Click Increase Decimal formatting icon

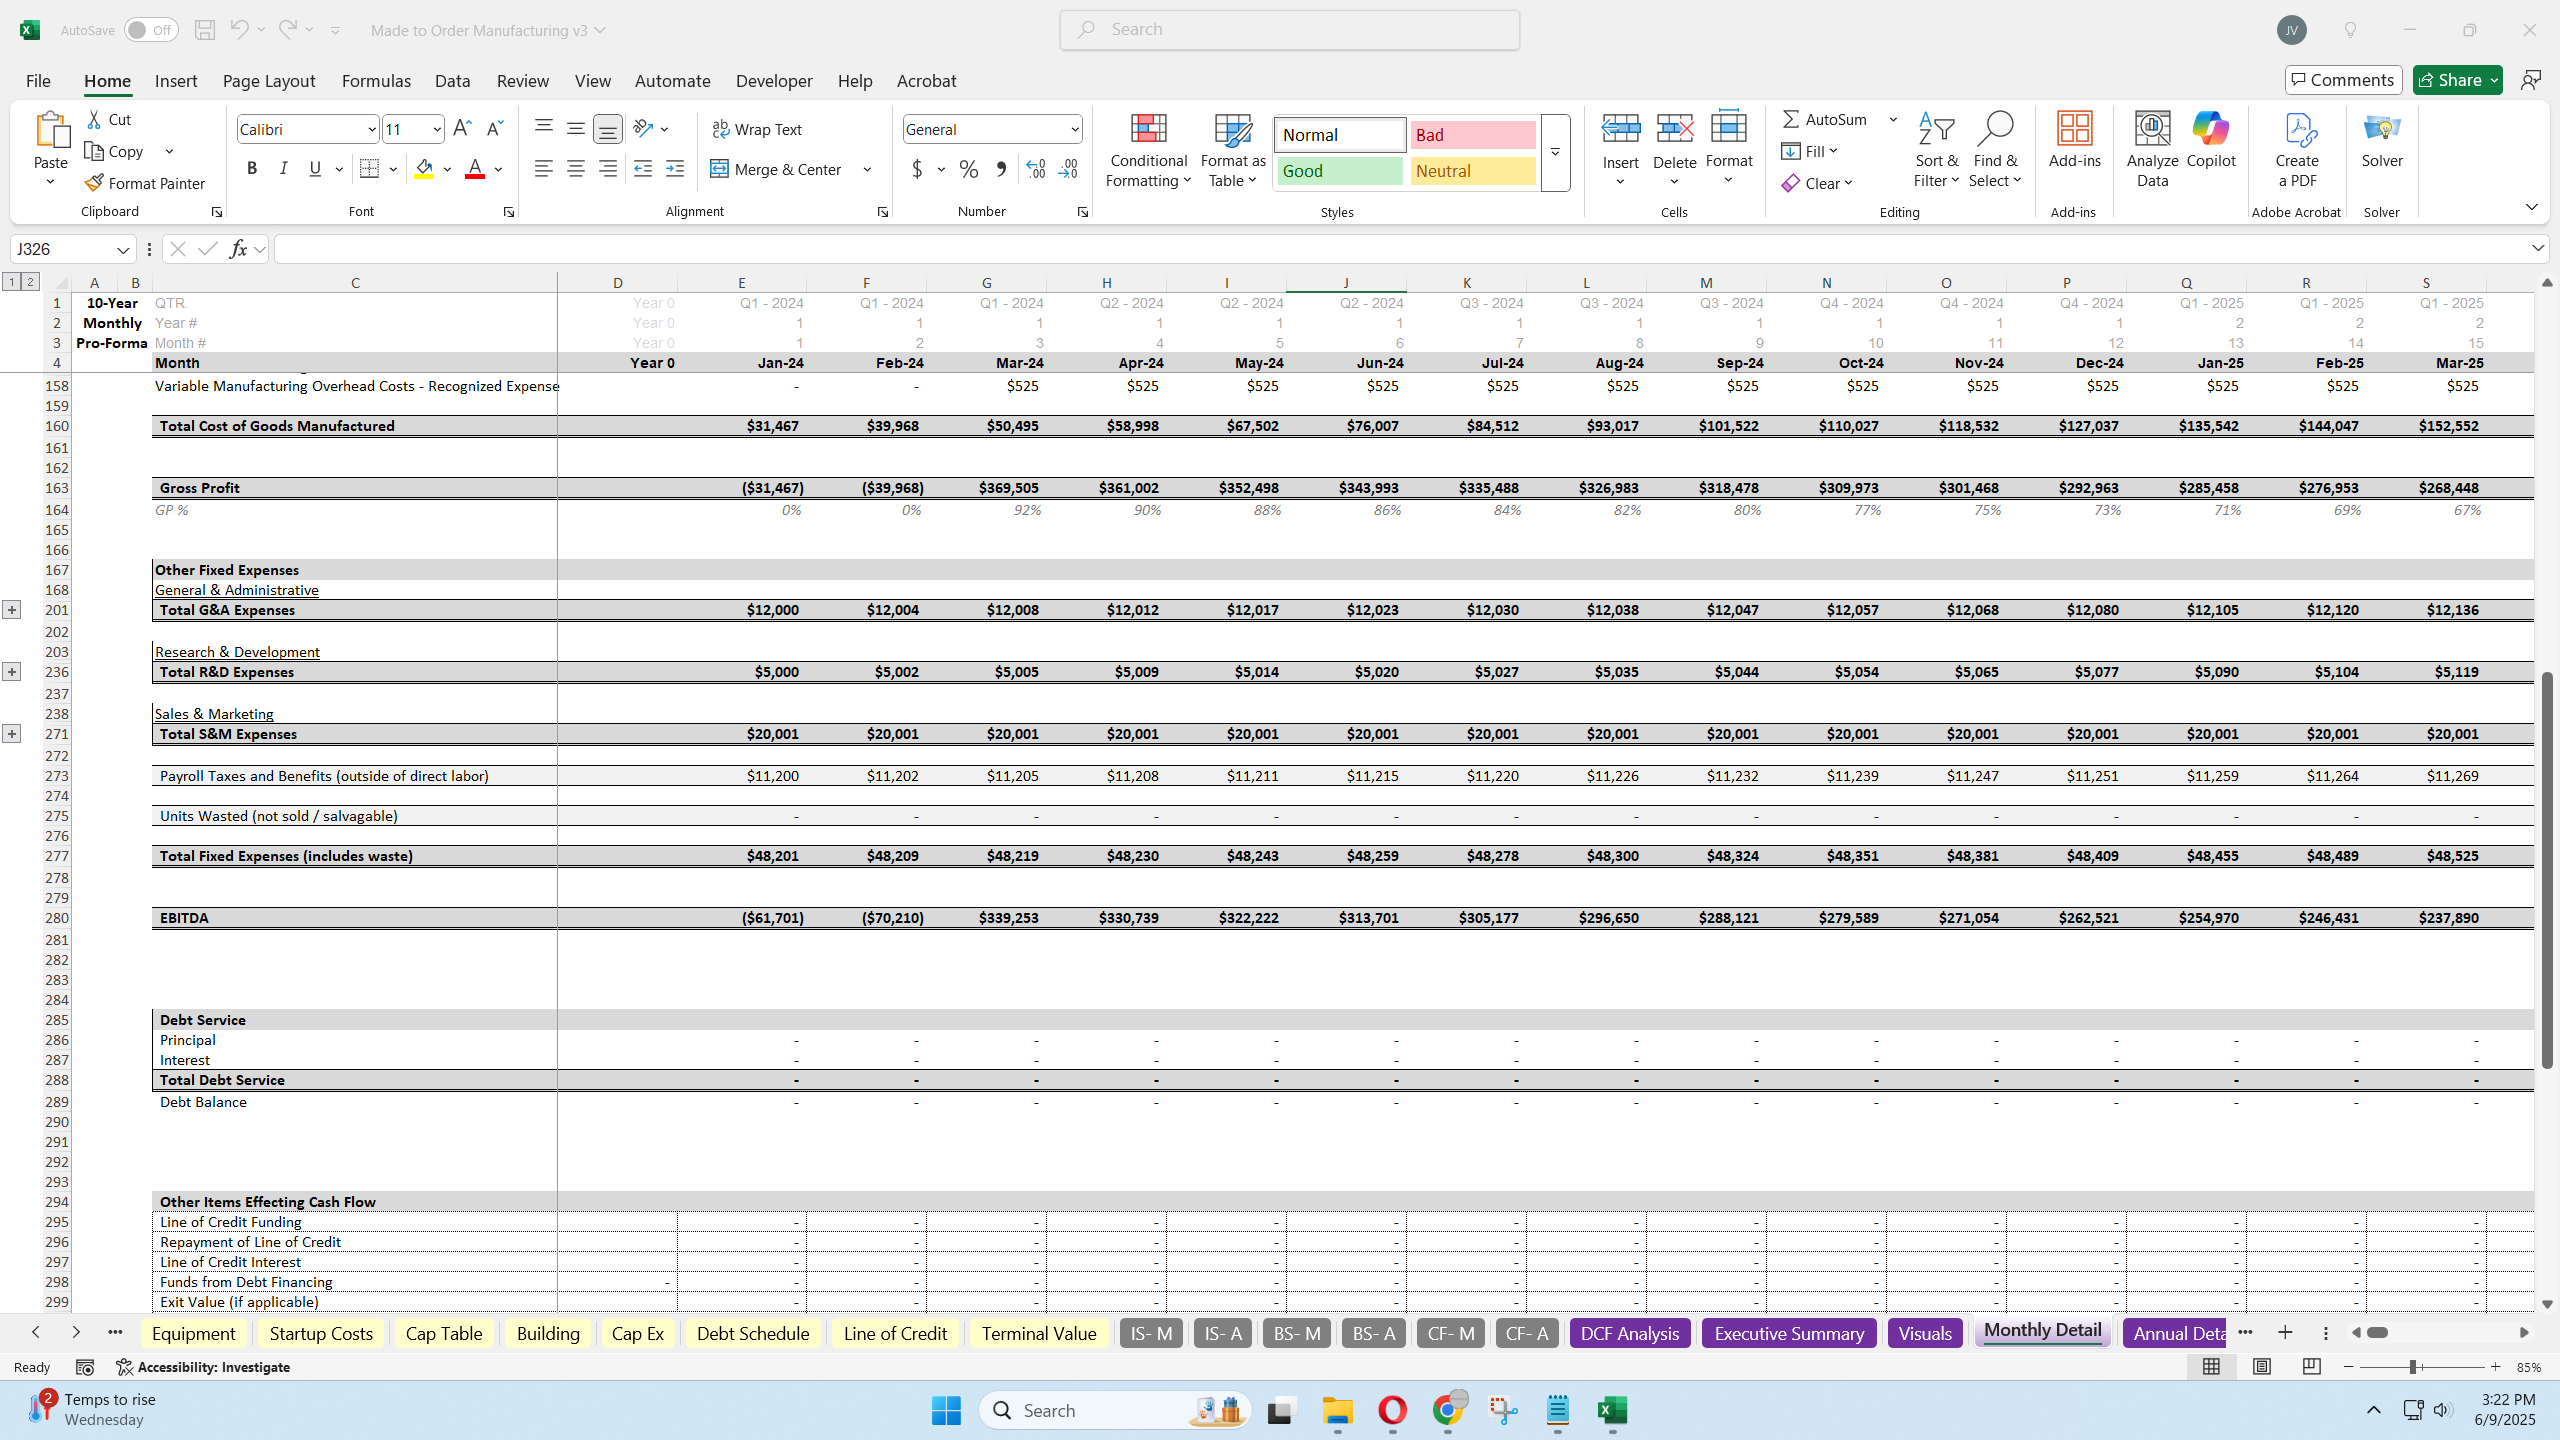click(1035, 169)
